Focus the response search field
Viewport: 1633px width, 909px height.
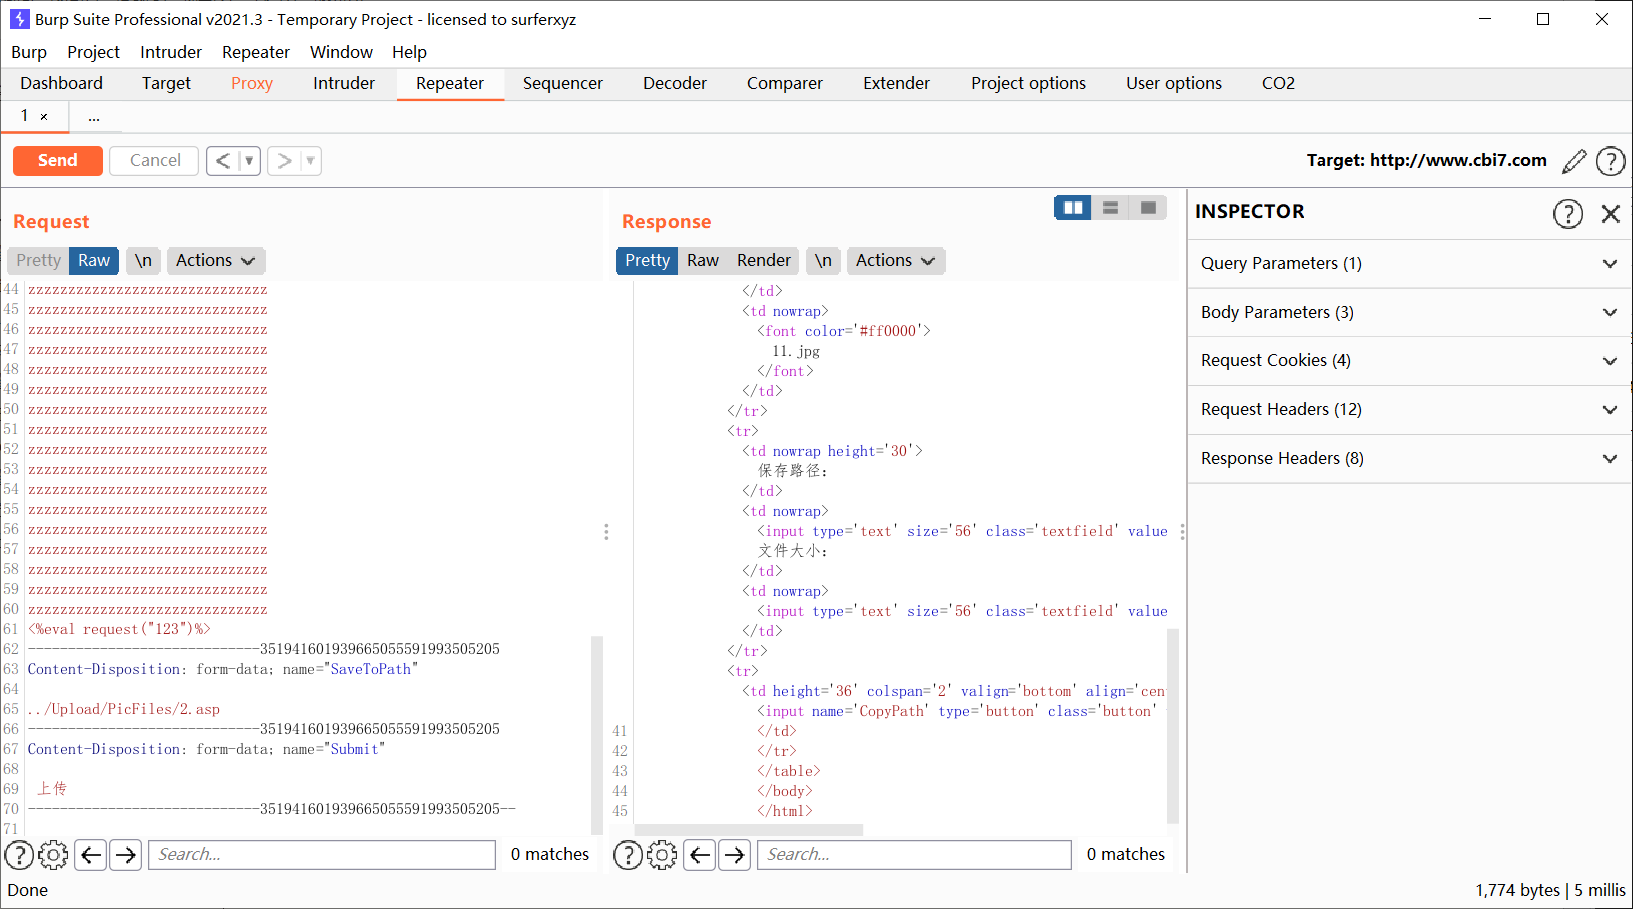click(914, 855)
